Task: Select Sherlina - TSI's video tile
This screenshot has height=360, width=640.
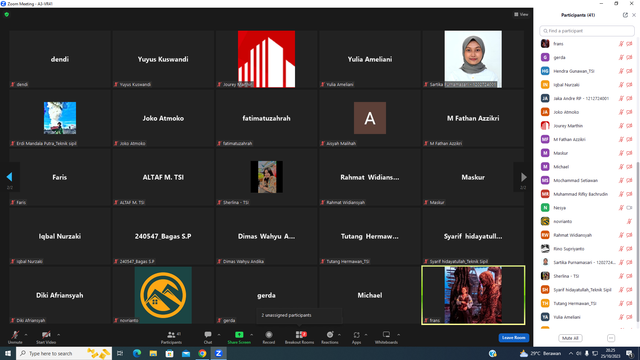Action: [267, 177]
